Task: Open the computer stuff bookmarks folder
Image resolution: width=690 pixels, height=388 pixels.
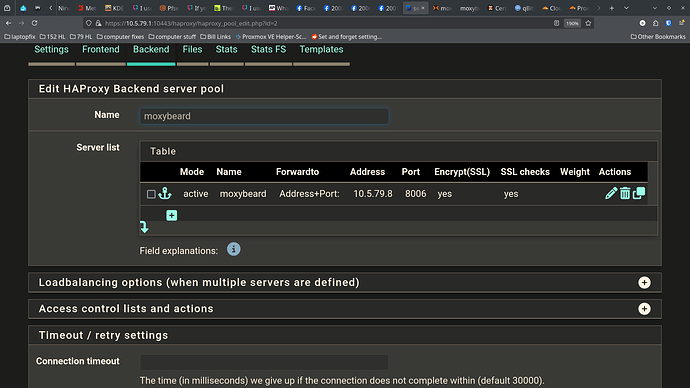Action: click(172, 37)
